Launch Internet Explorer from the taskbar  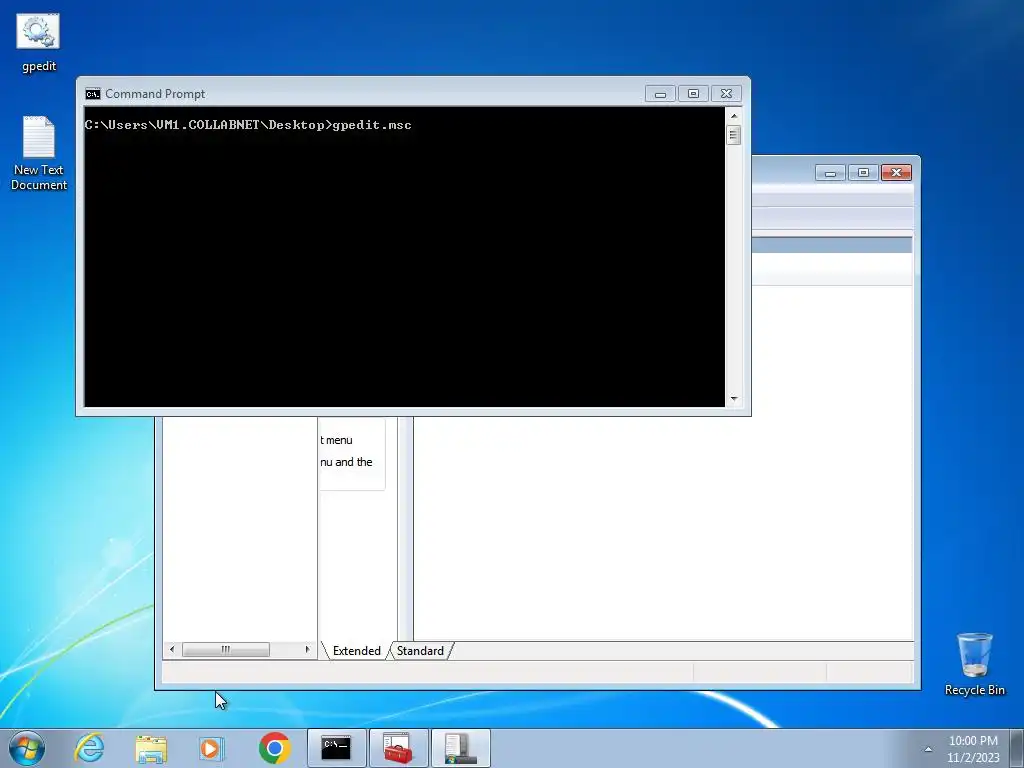pos(89,748)
